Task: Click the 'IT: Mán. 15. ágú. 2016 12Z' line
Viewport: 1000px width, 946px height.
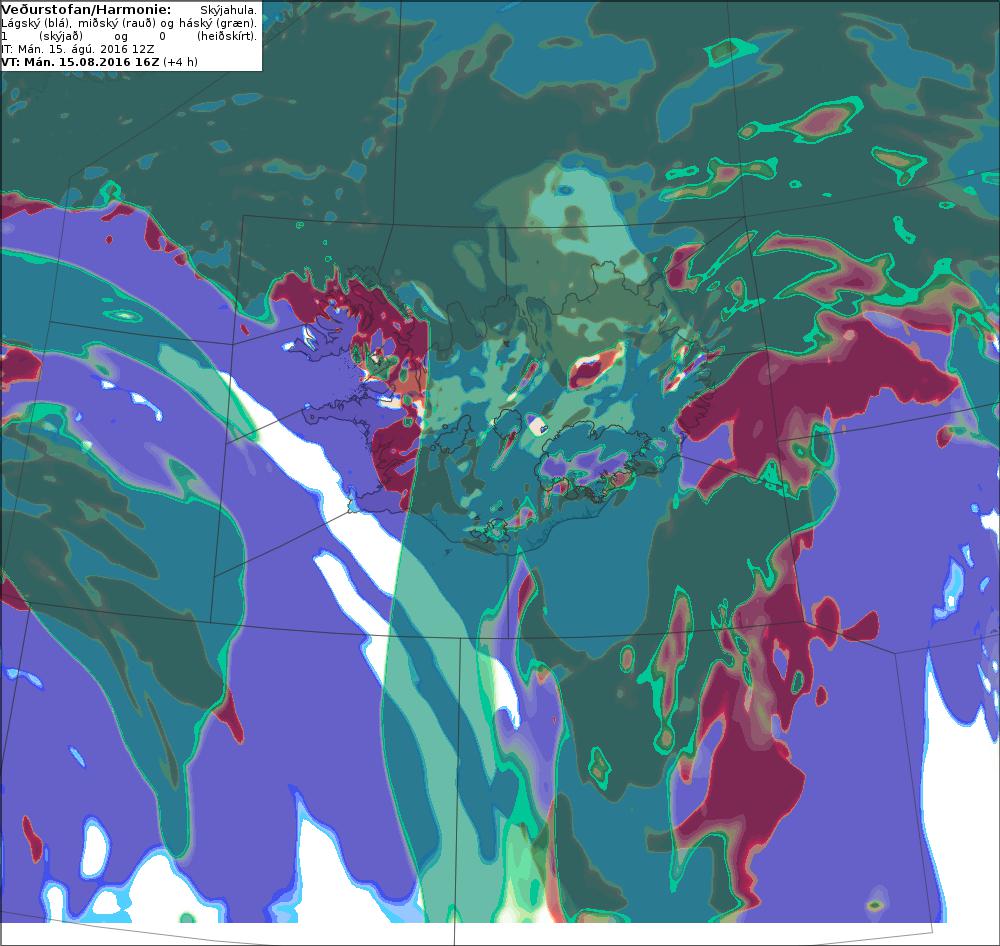Action: (x=78, y=49)
